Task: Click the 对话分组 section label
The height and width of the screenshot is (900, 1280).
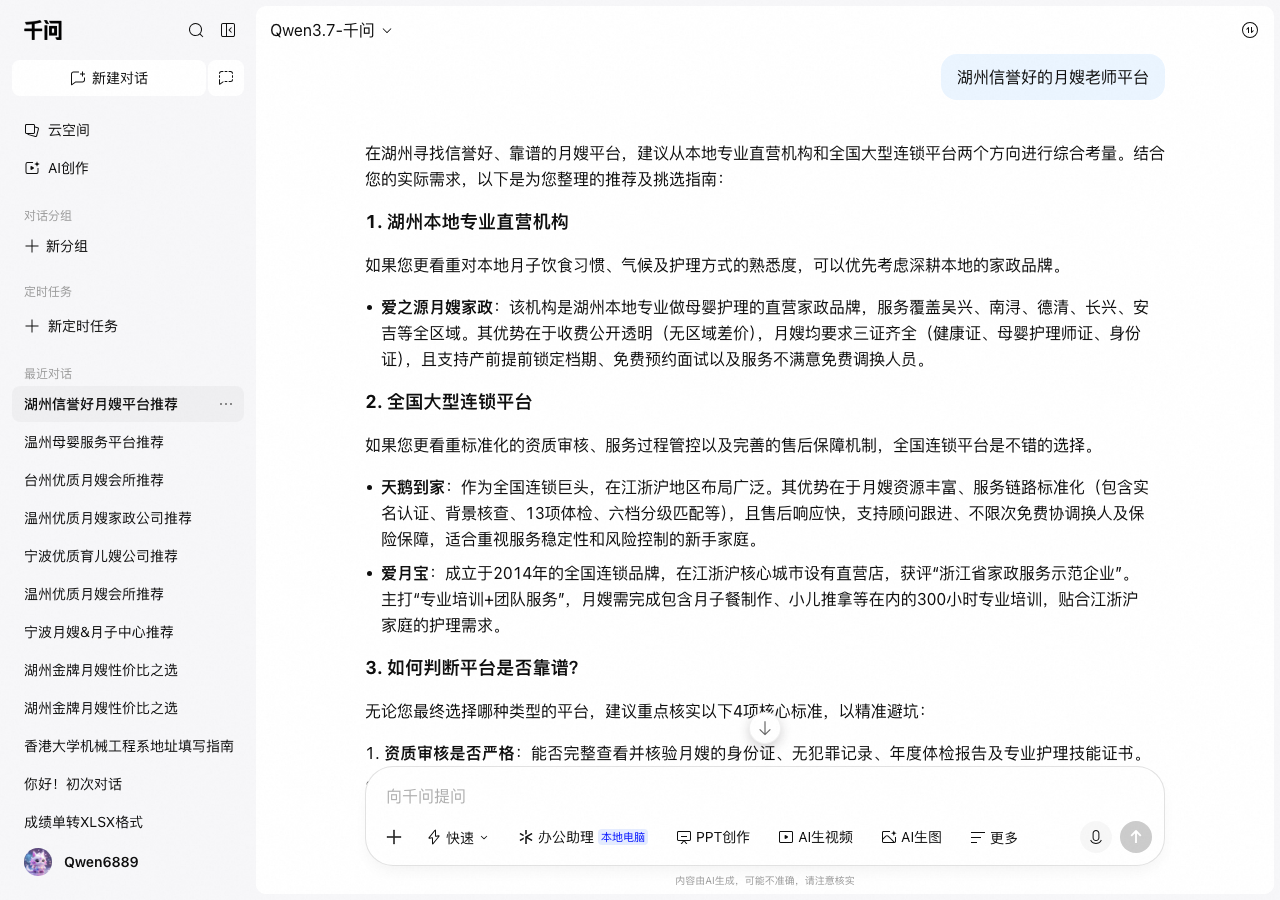Action: [48, 215]
